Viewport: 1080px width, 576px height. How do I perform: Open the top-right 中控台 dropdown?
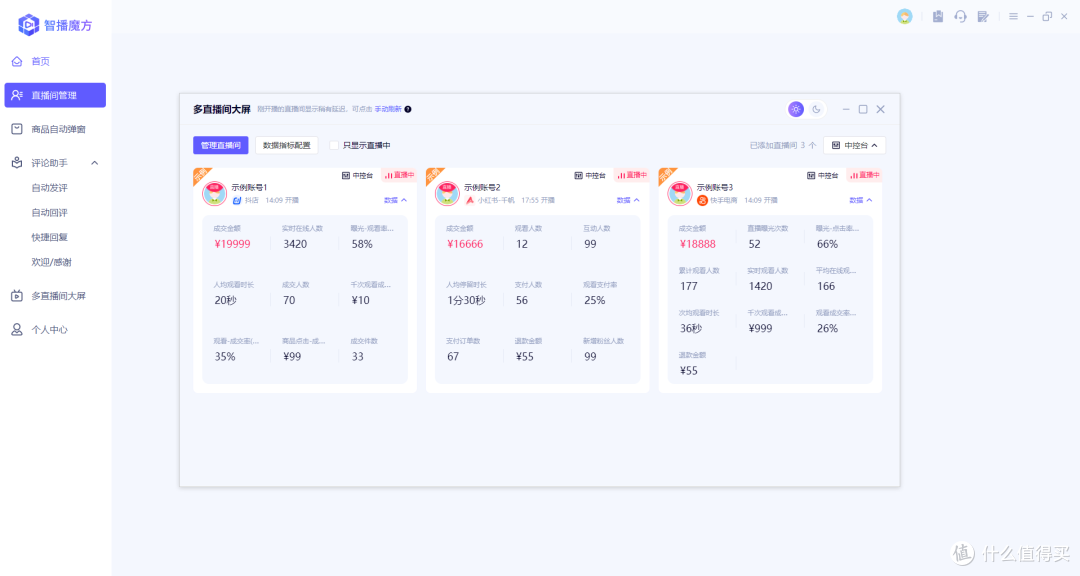point(854,145)
